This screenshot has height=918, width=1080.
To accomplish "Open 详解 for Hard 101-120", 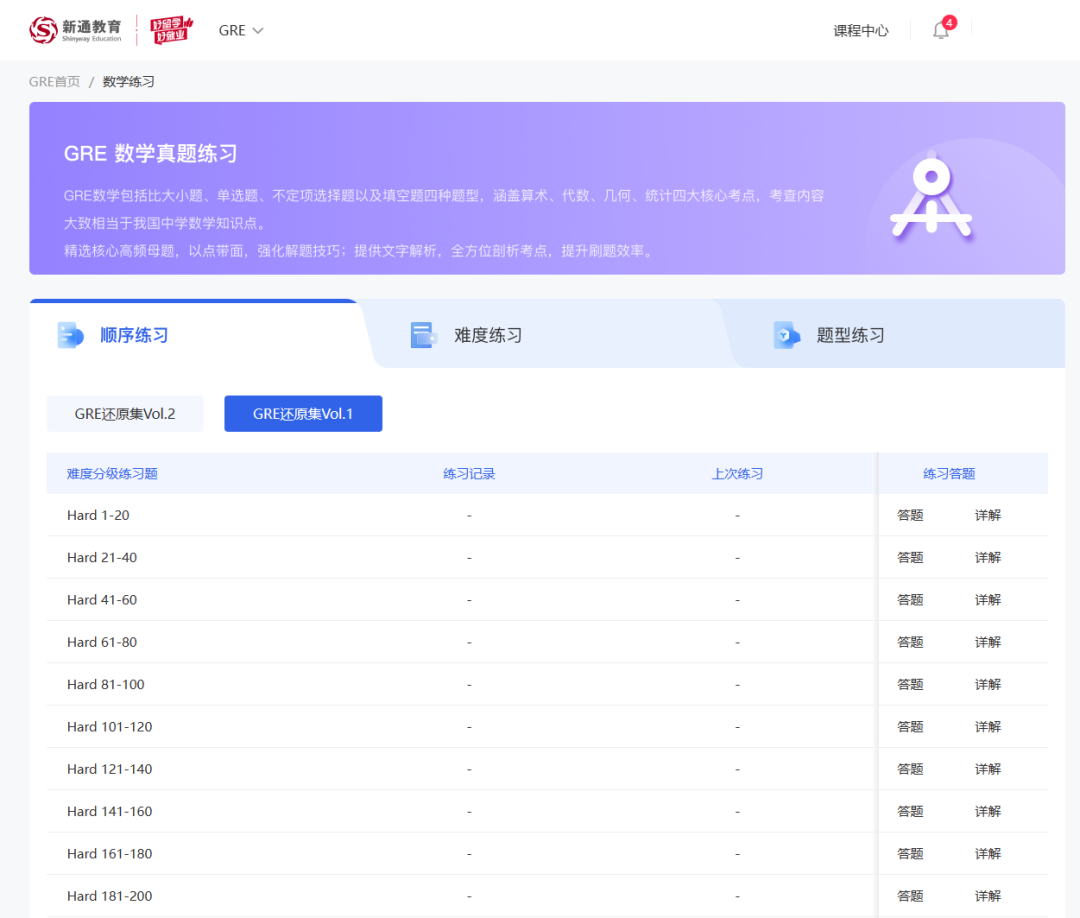I will pos(988,727).
